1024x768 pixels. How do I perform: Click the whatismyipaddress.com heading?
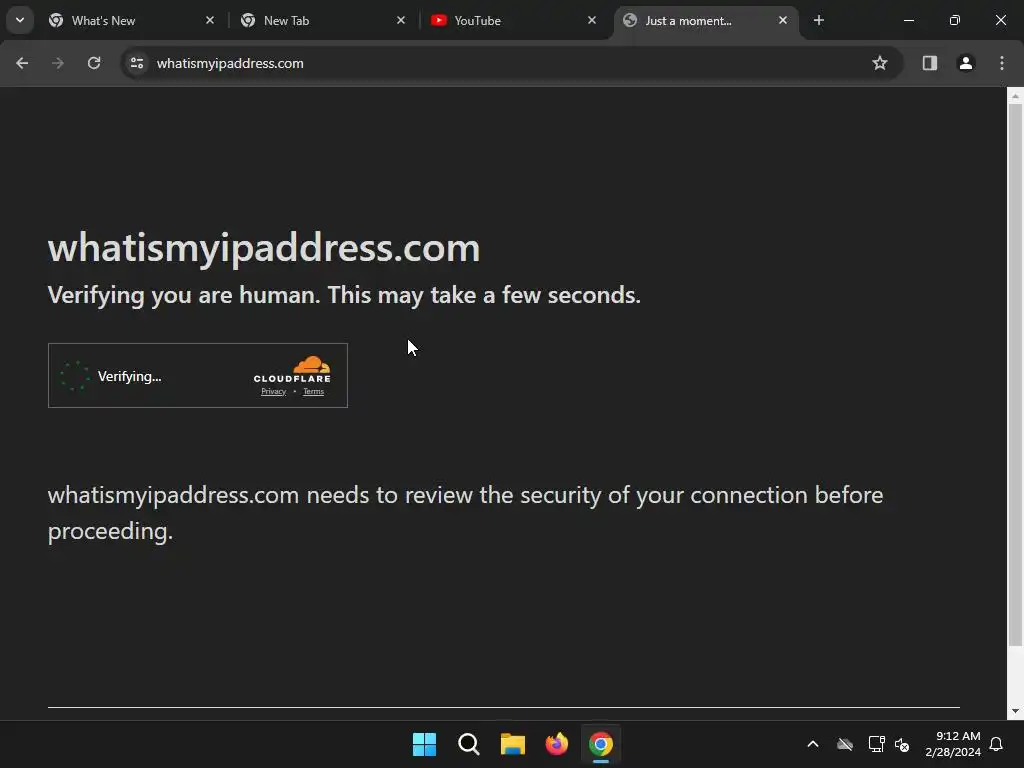(x=264, y=248)
